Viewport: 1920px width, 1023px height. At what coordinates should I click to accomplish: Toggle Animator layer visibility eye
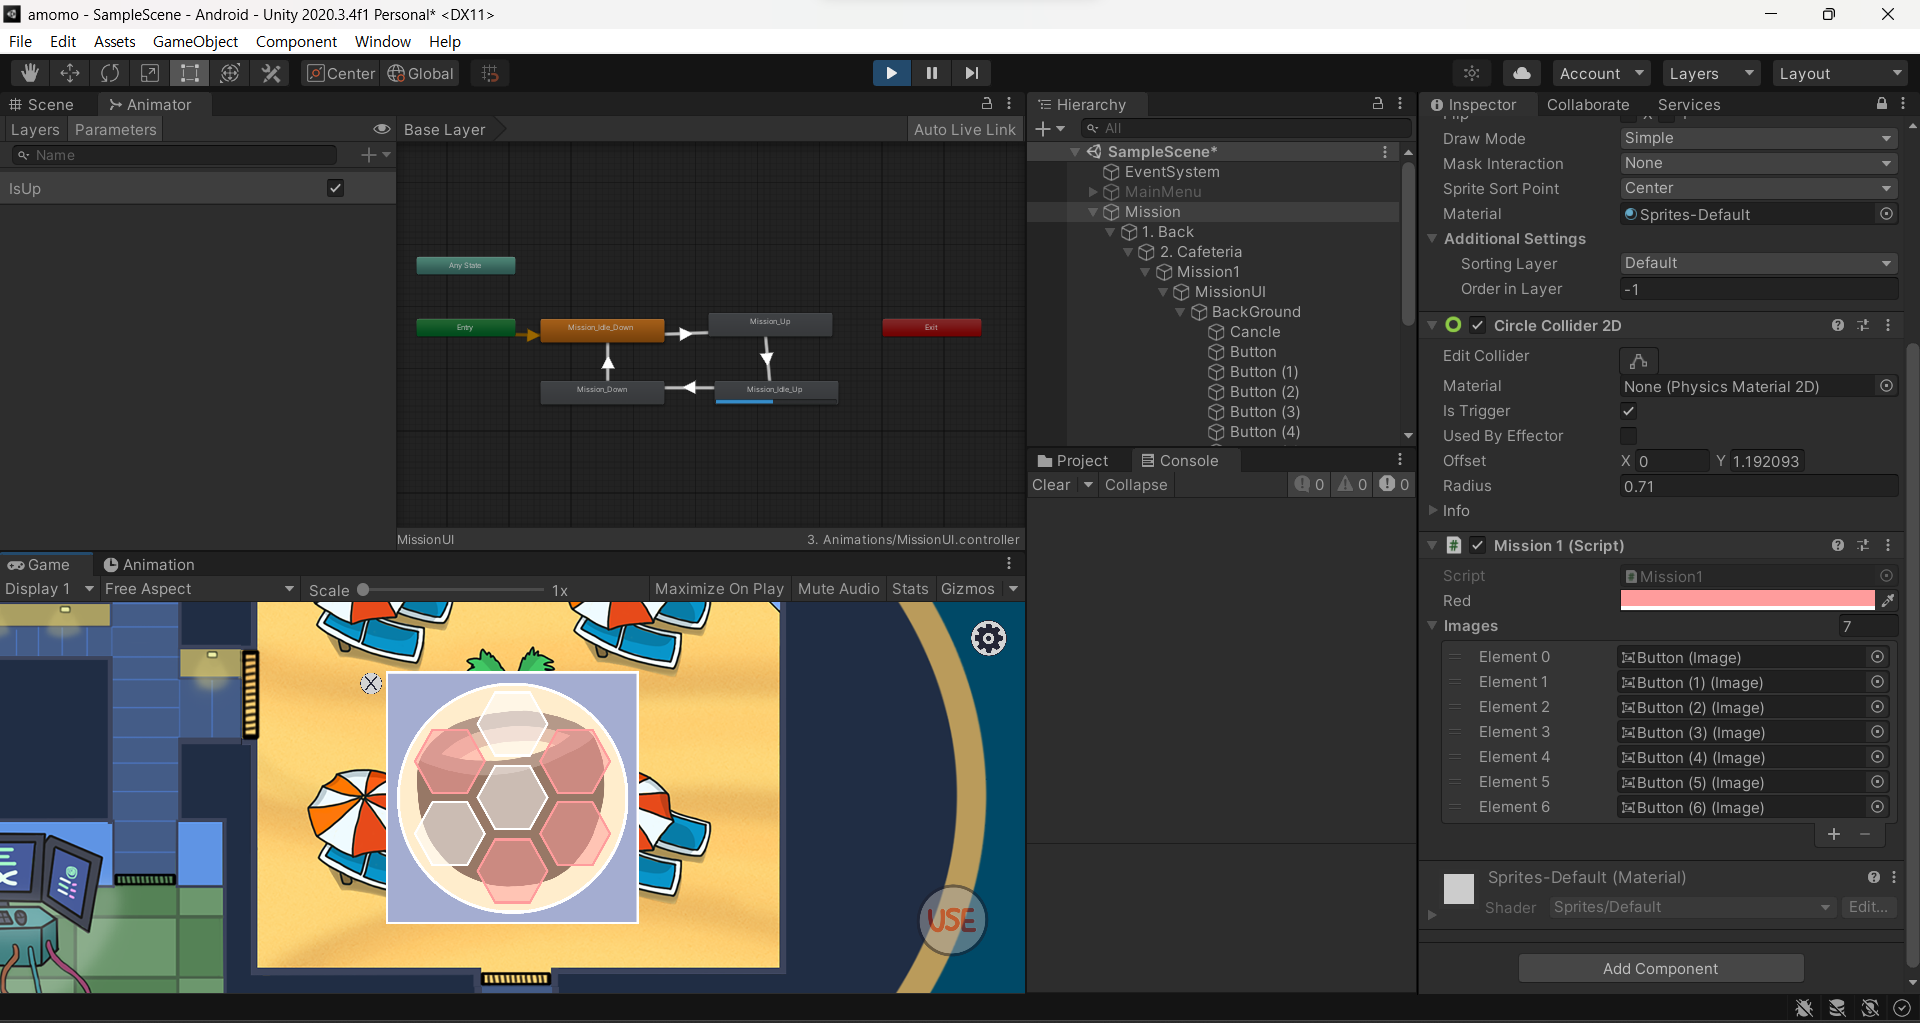381,129
